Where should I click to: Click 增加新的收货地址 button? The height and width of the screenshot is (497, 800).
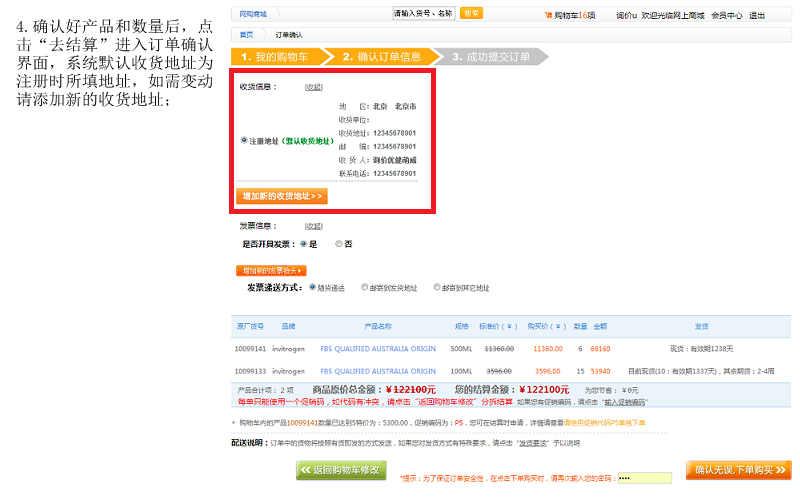[x=282, y=196]
